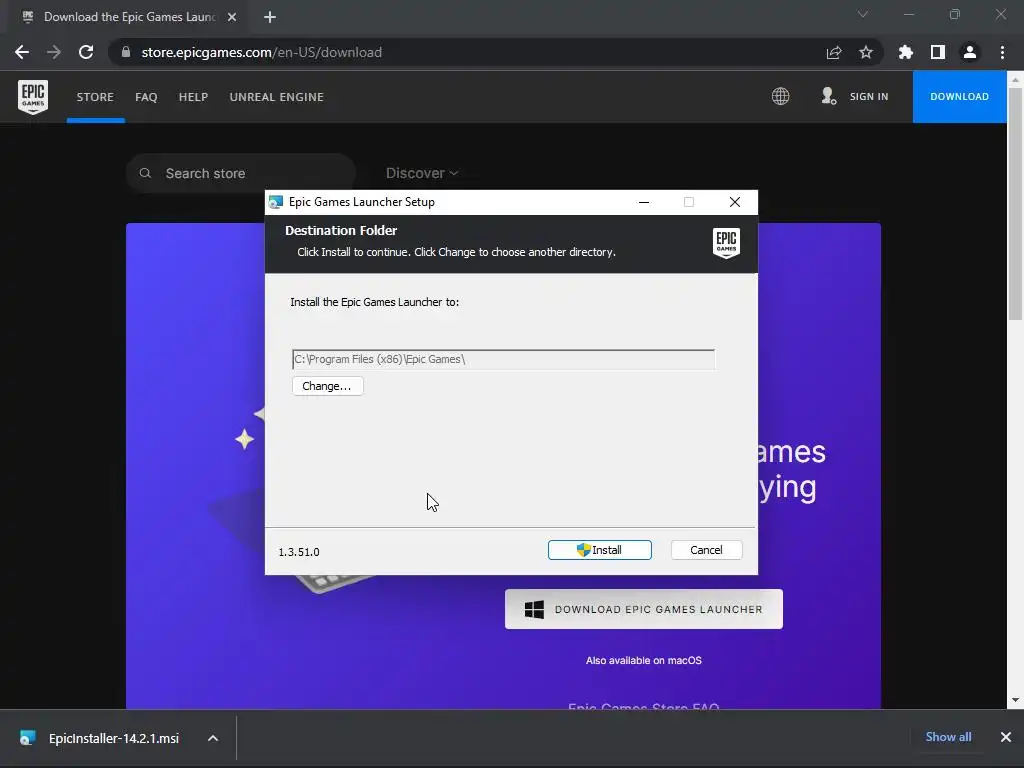
Task: Expand the Discover dropdown
Action: (422, 173)
